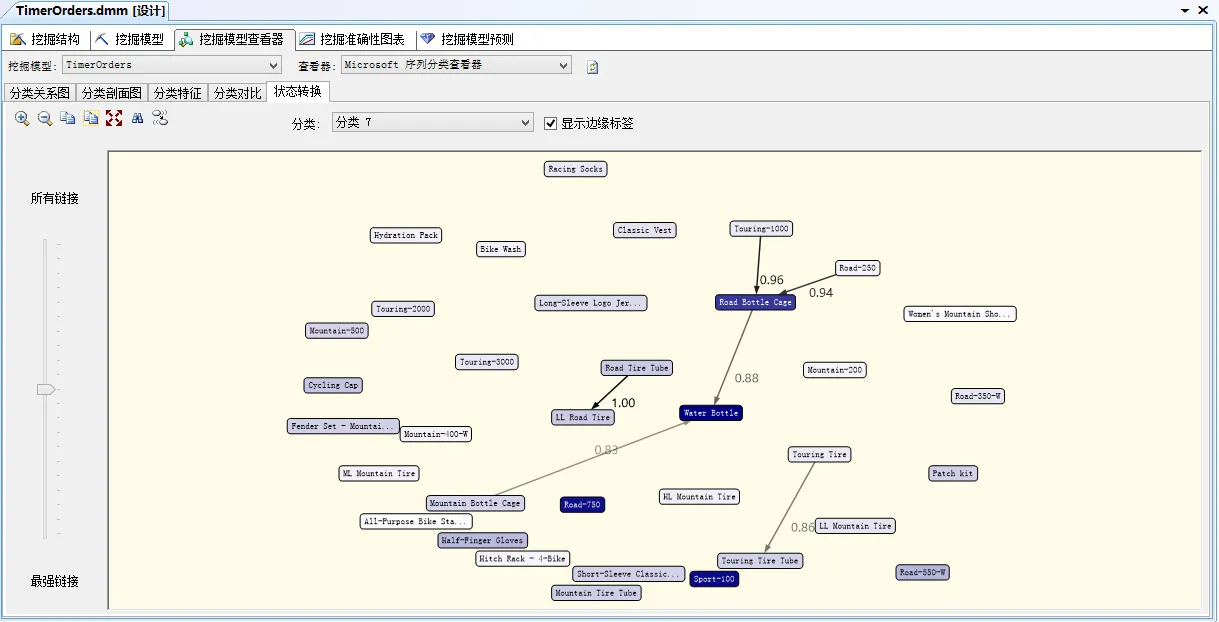Select the 分类特征 tab

(x=177, y=93)
